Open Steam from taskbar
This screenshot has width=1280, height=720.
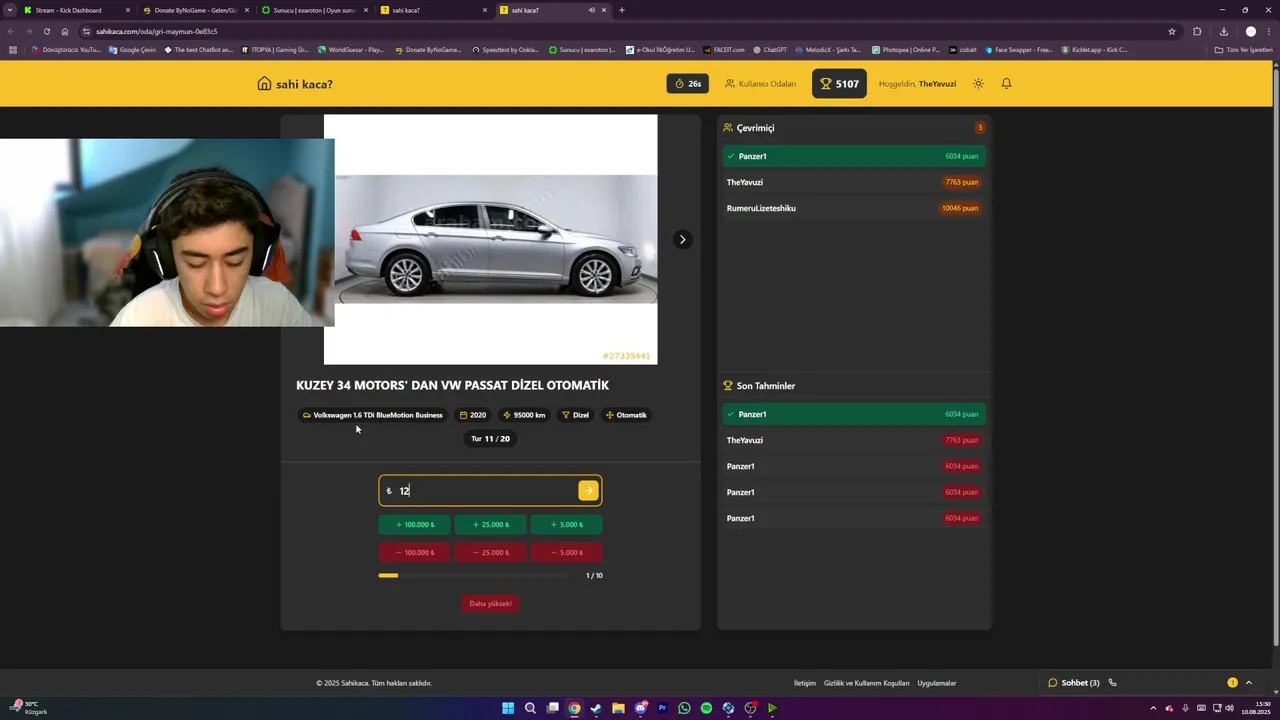[596, 708]
